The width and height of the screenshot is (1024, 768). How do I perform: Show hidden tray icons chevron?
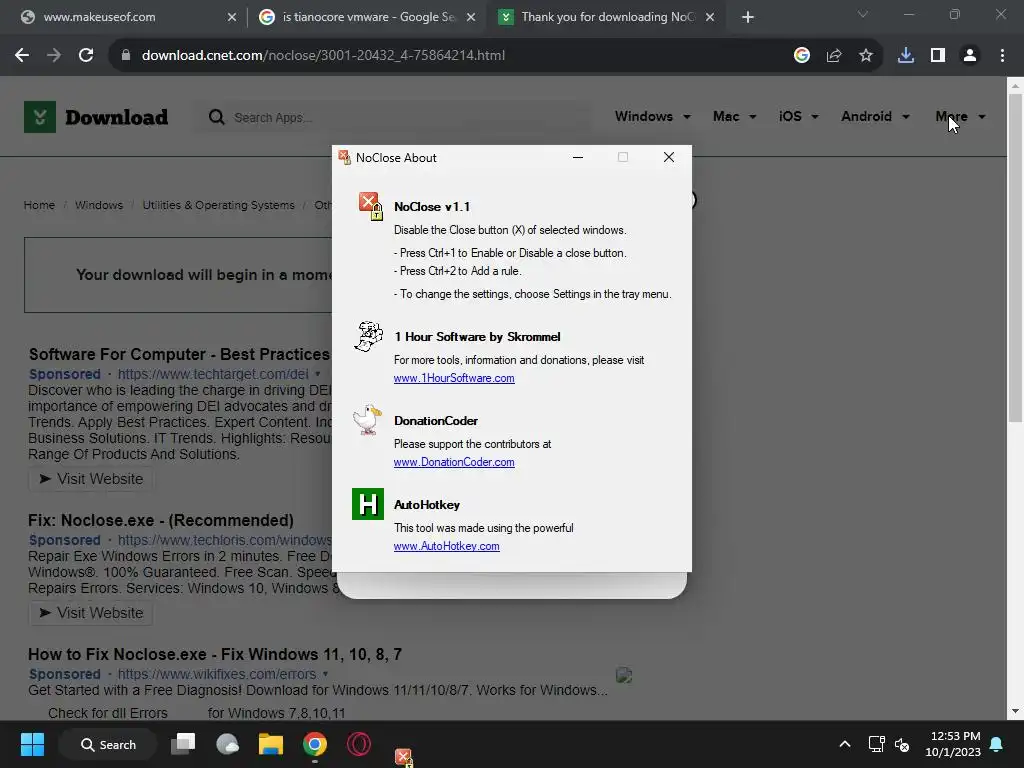tap(844, 744)
